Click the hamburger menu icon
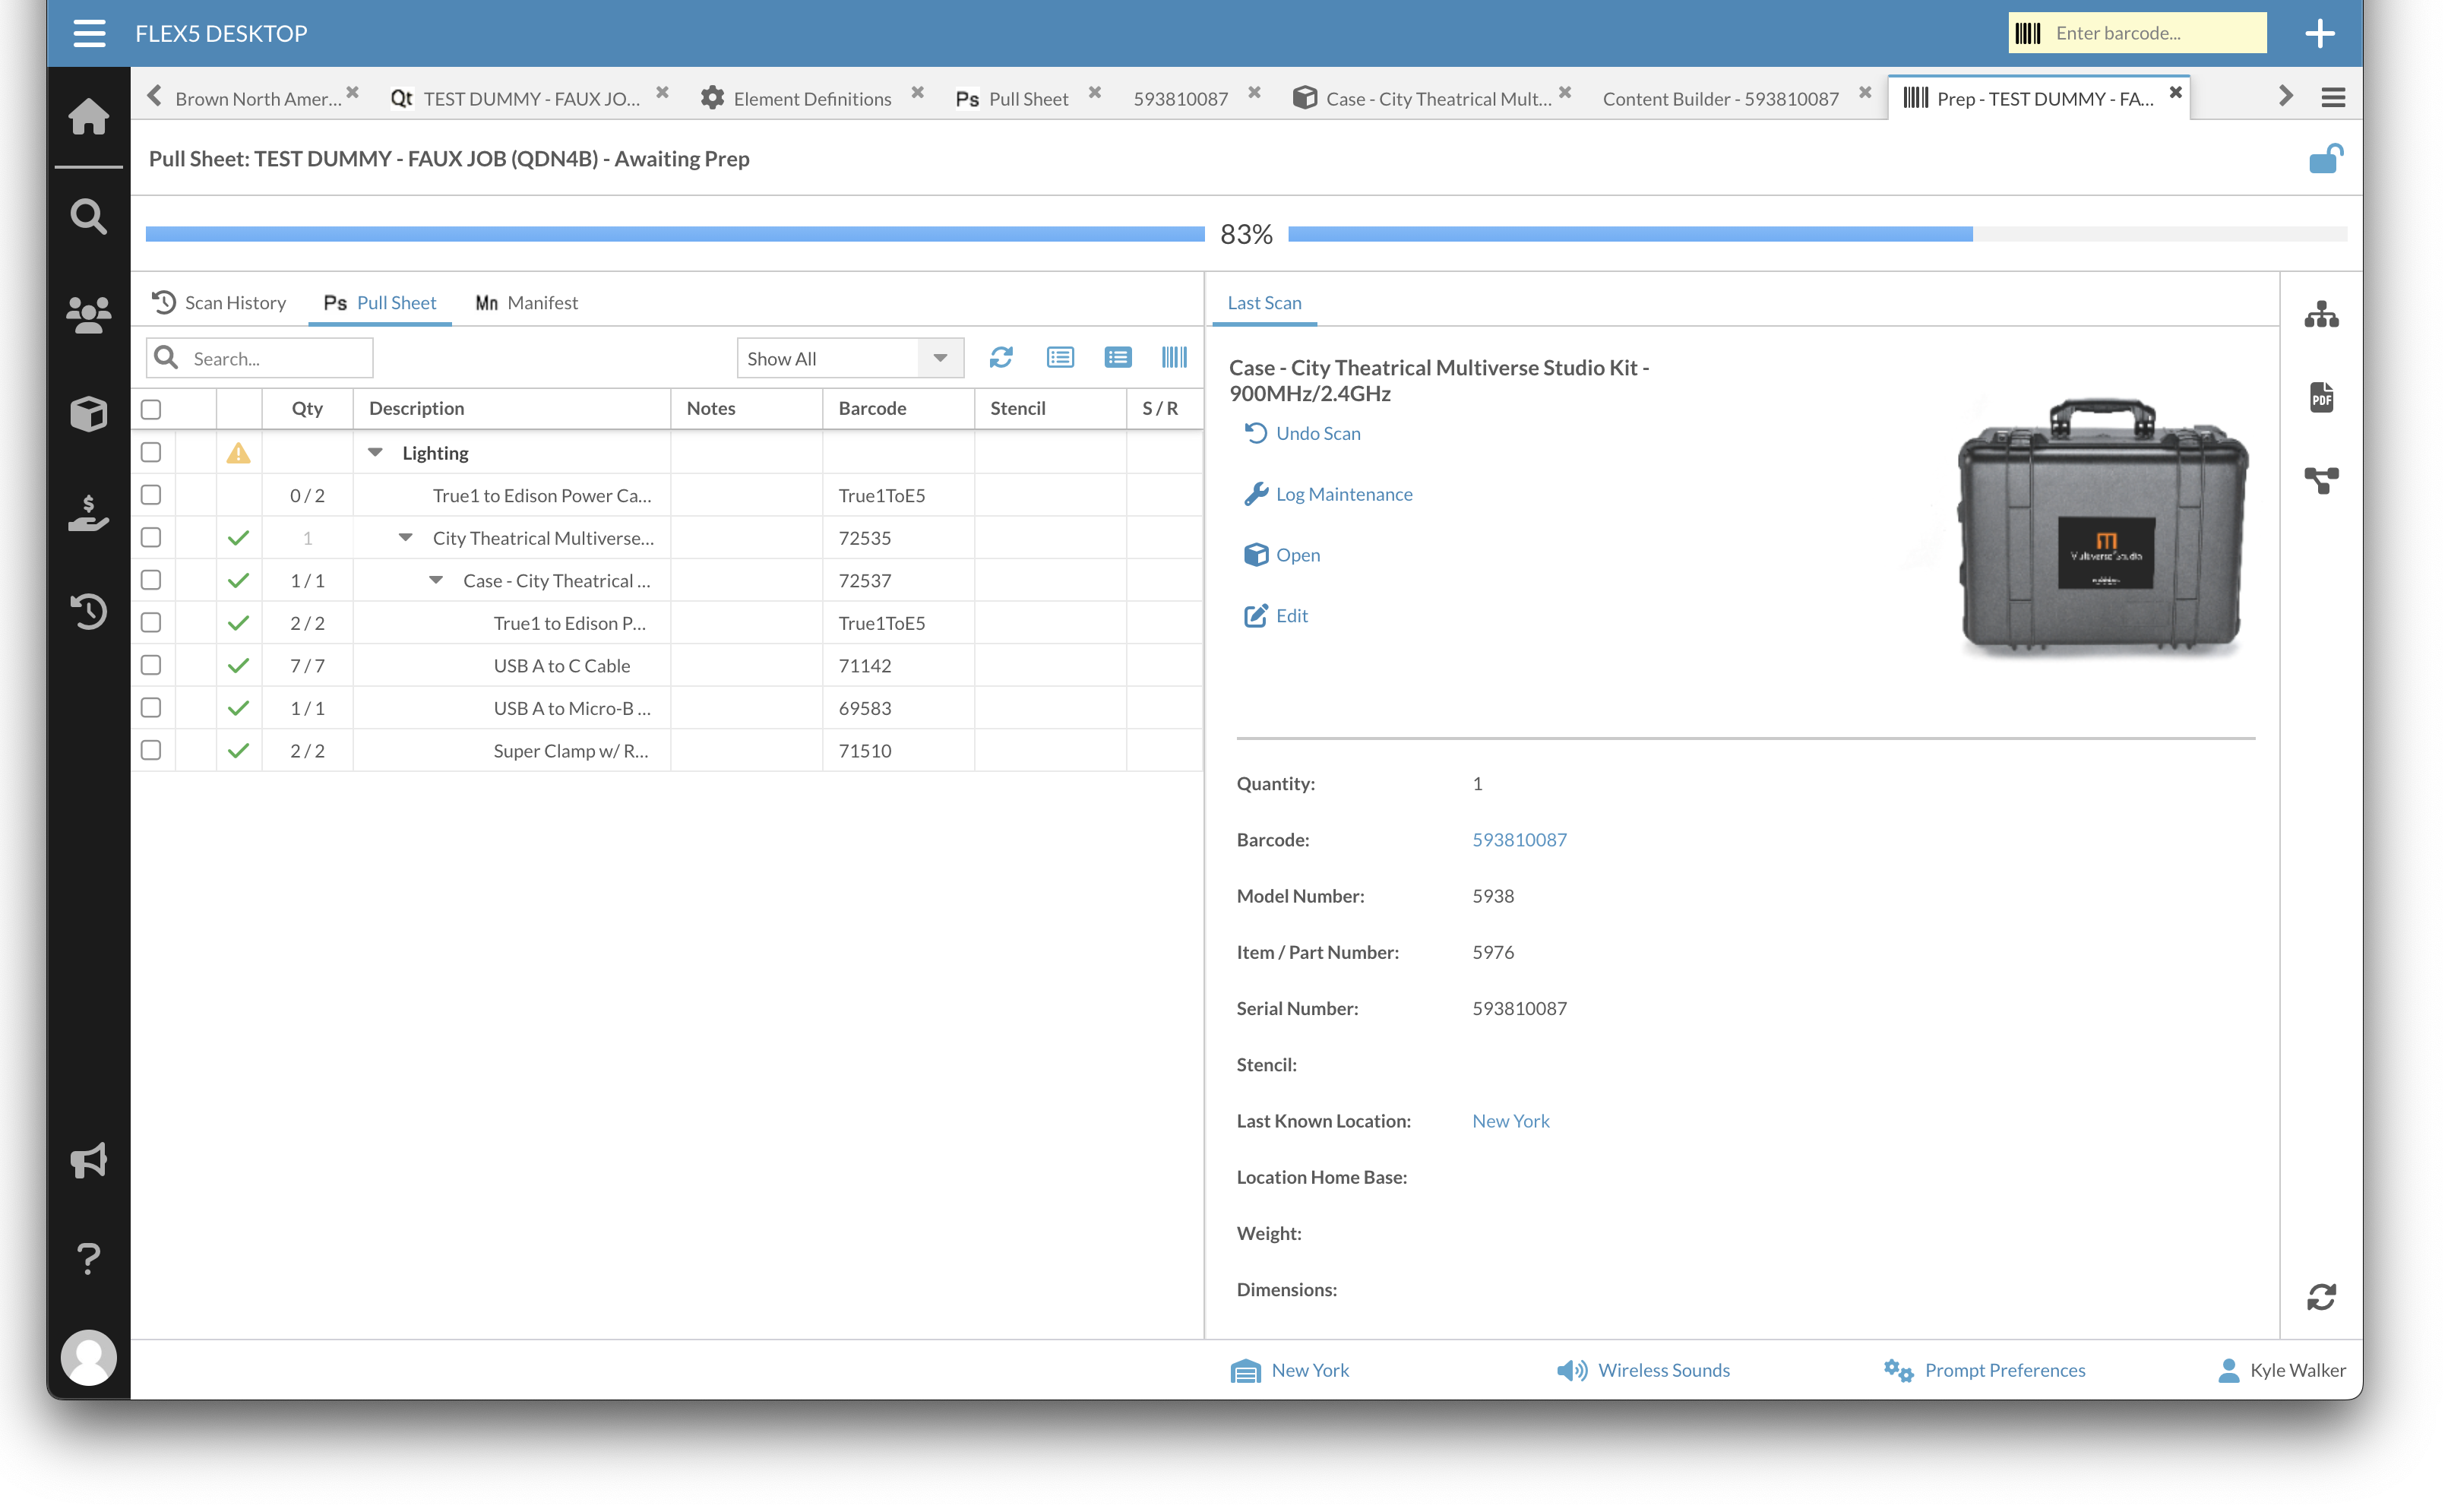The height and width of the screenshot is (1512, 2448). (x=89, y=33)
